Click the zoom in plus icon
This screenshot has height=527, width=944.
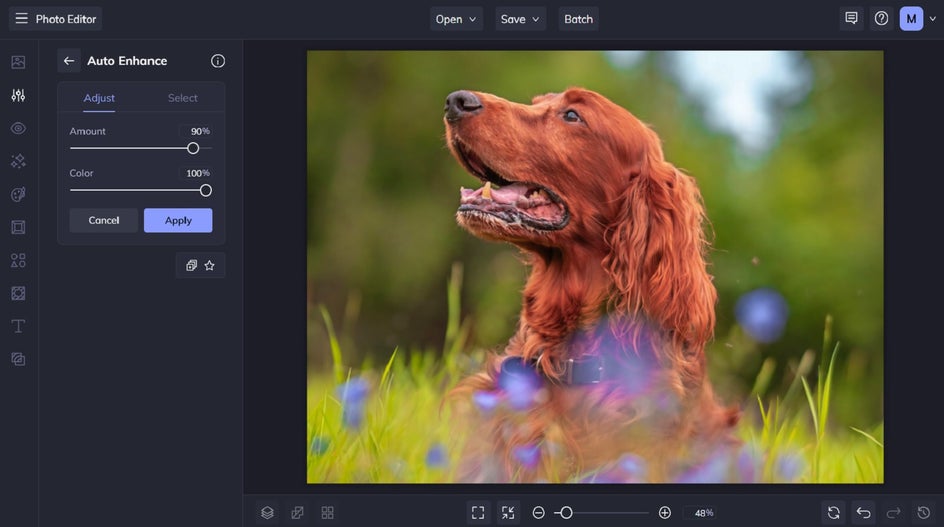tap(665, 512)
